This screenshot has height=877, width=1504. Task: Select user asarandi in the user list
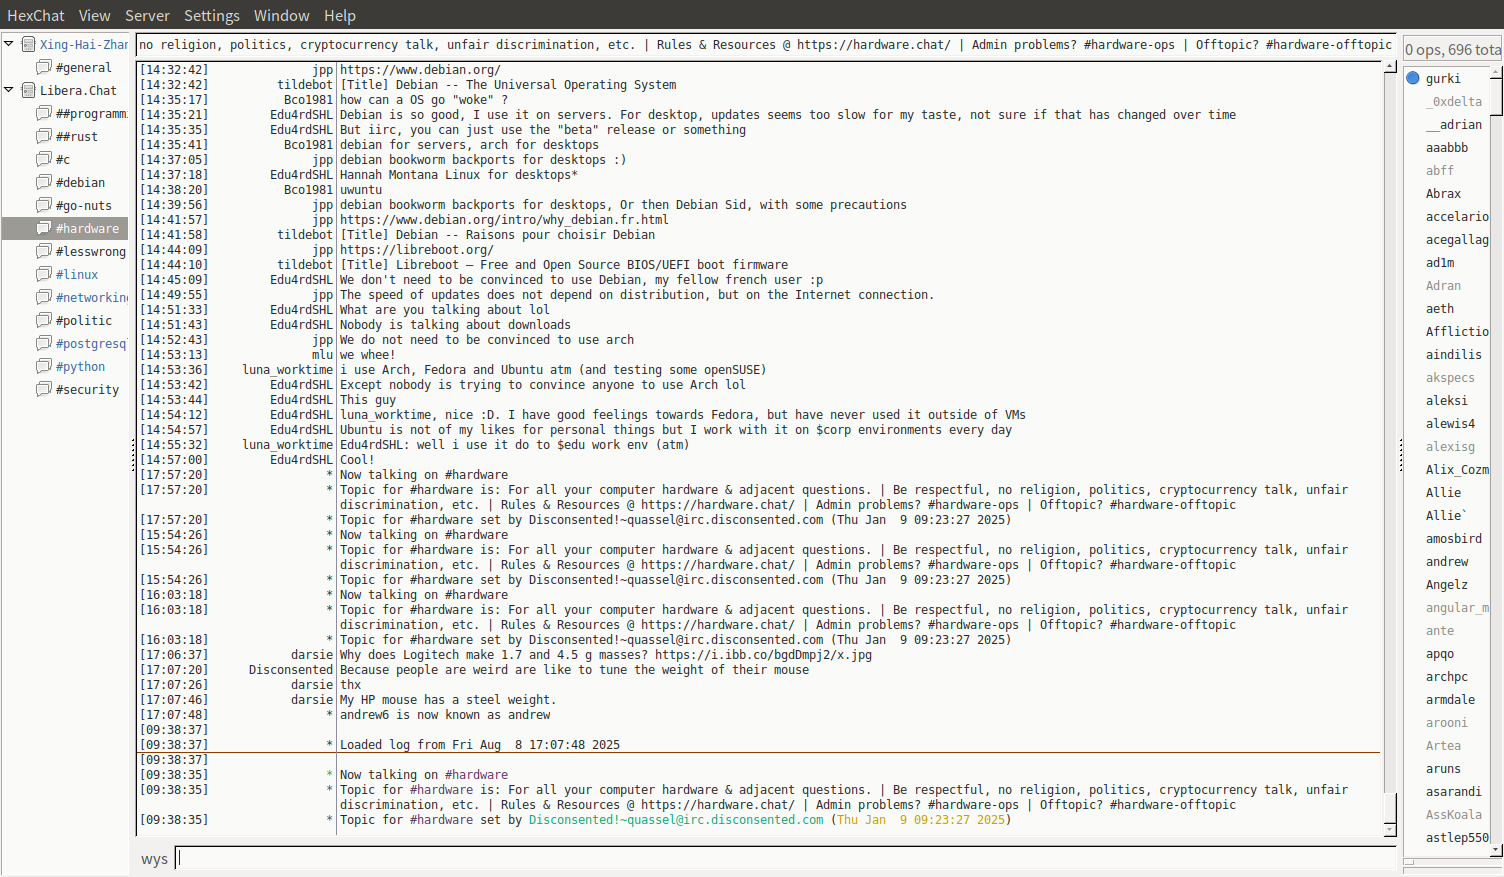pyautogui.click(x=1454, y=791)
